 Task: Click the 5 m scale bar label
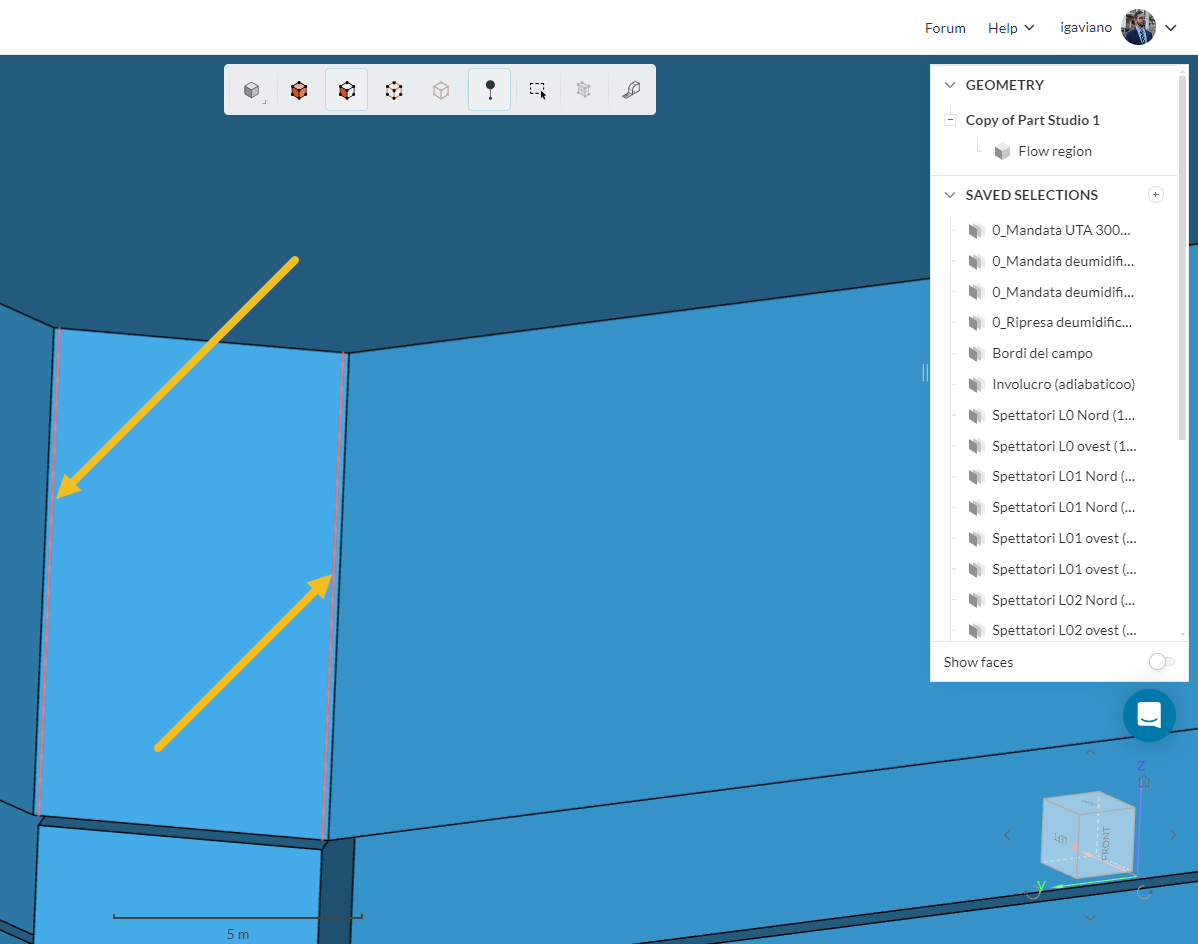pos(238,934)
